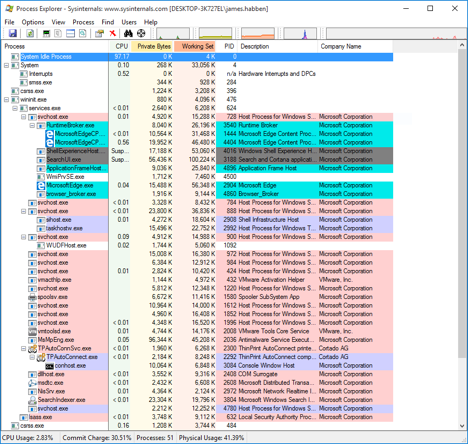Screen dimensions: 468x444
Task: Open the Options menu
Action: click(x=33, y=22)
